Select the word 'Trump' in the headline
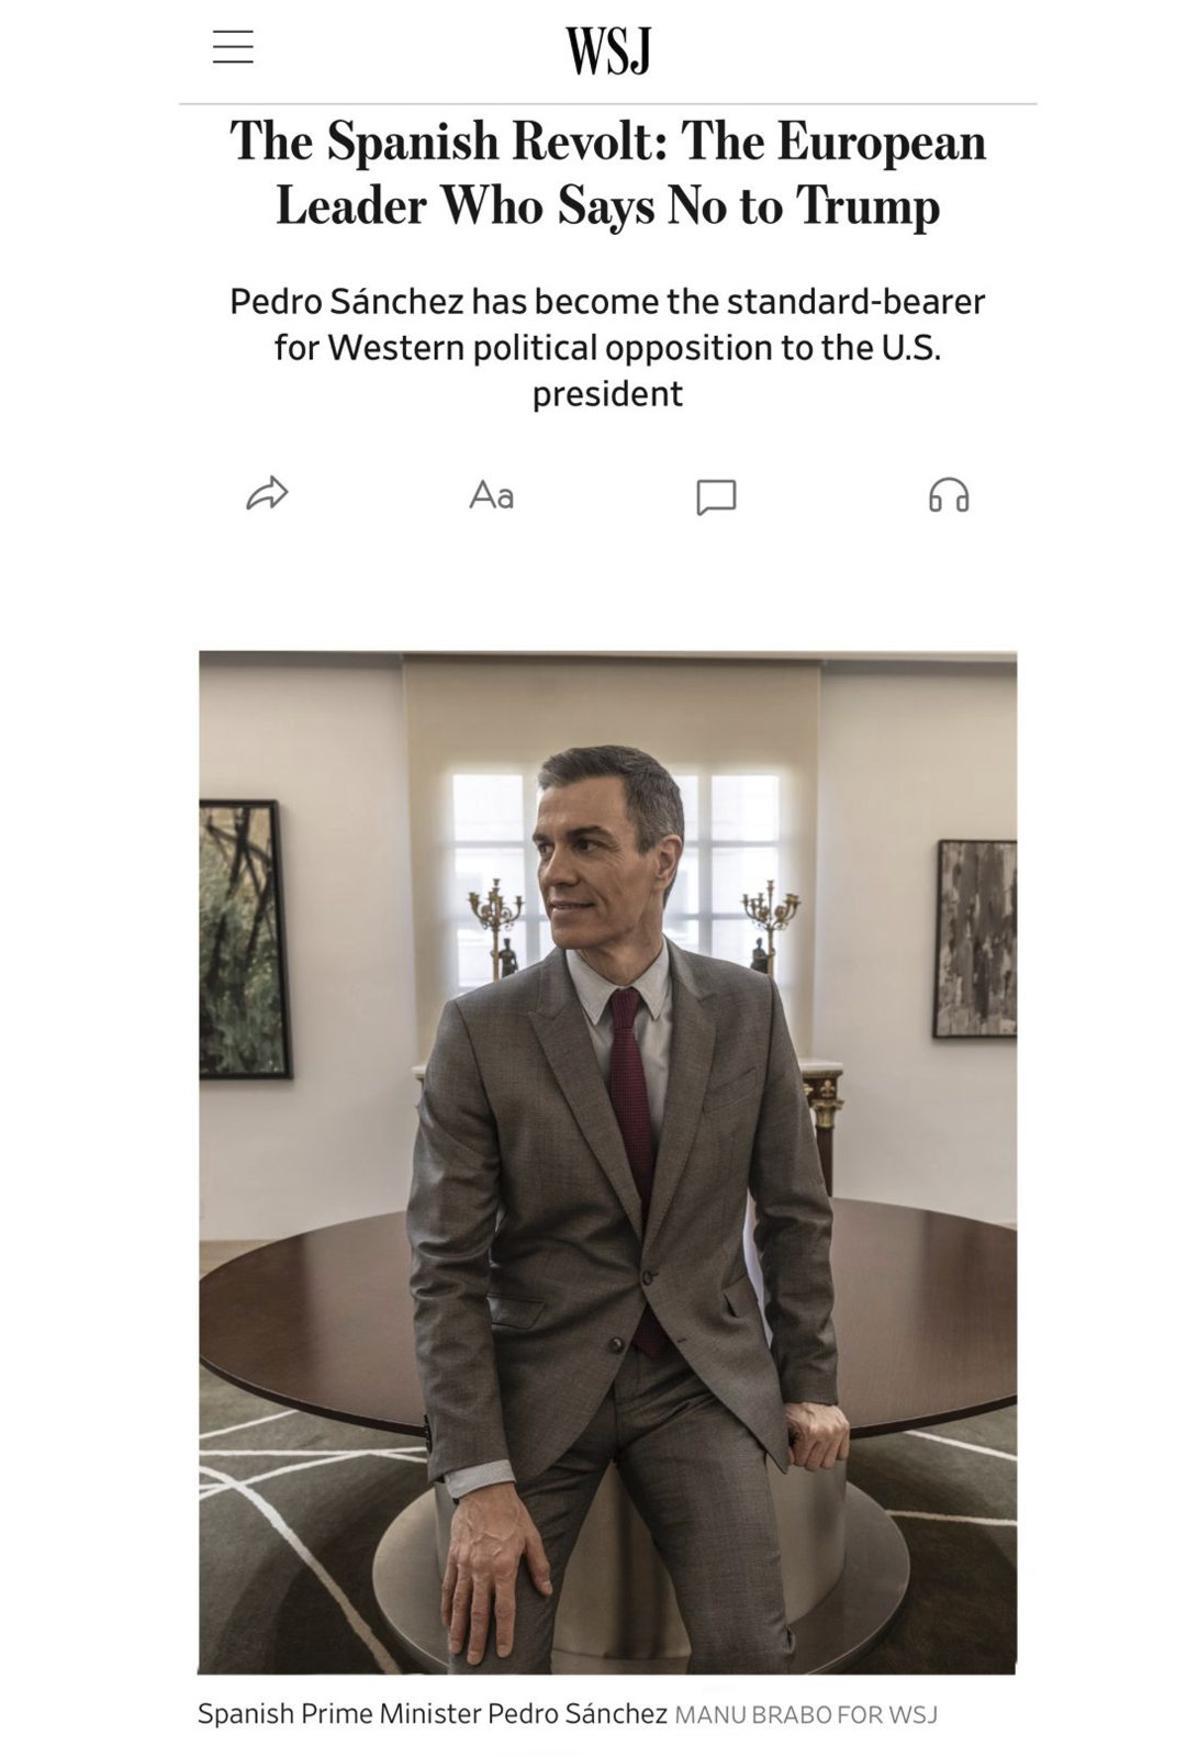The height and width of the screenshot is (1757, 1200). pyautogui.click(x=869, y=207)
